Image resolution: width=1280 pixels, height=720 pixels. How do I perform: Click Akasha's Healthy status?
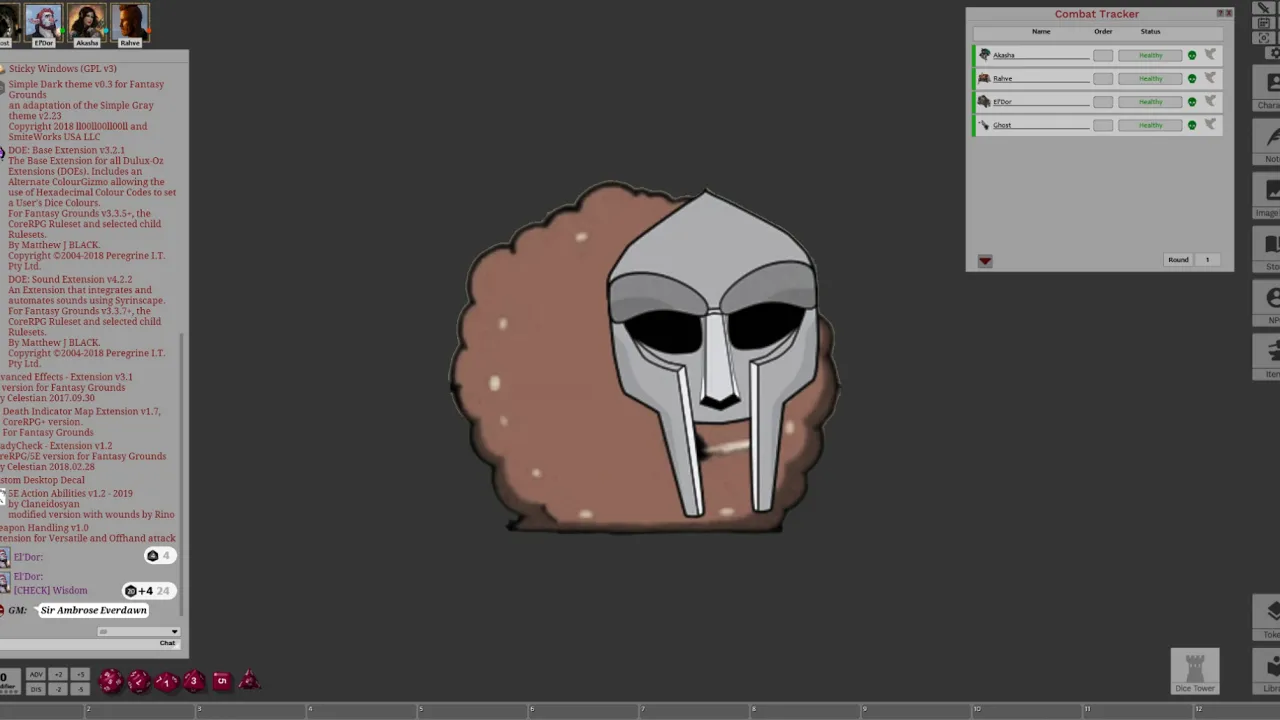(x=1150, y=55)
